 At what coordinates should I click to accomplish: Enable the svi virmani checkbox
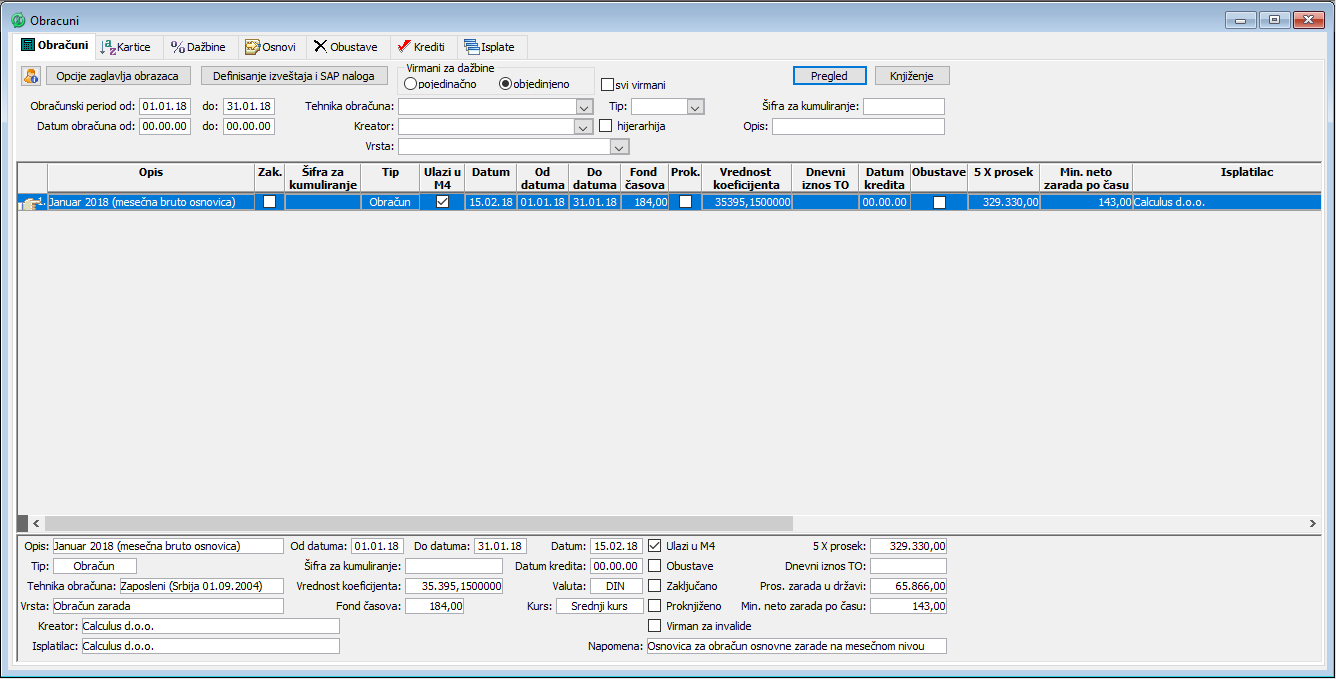(x=607, y=86)
